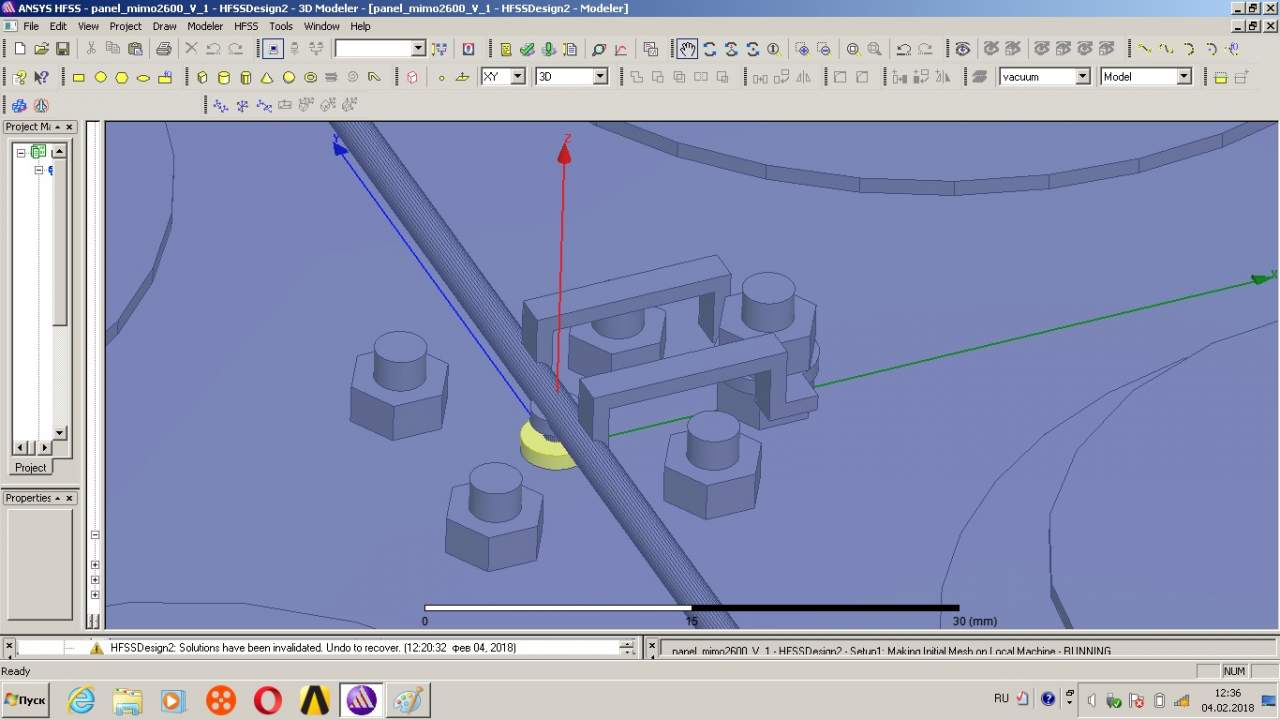Viewport: 1280px width, 720px height.
Task: Open the HFSS menu
Action: (x=246, y=26)
